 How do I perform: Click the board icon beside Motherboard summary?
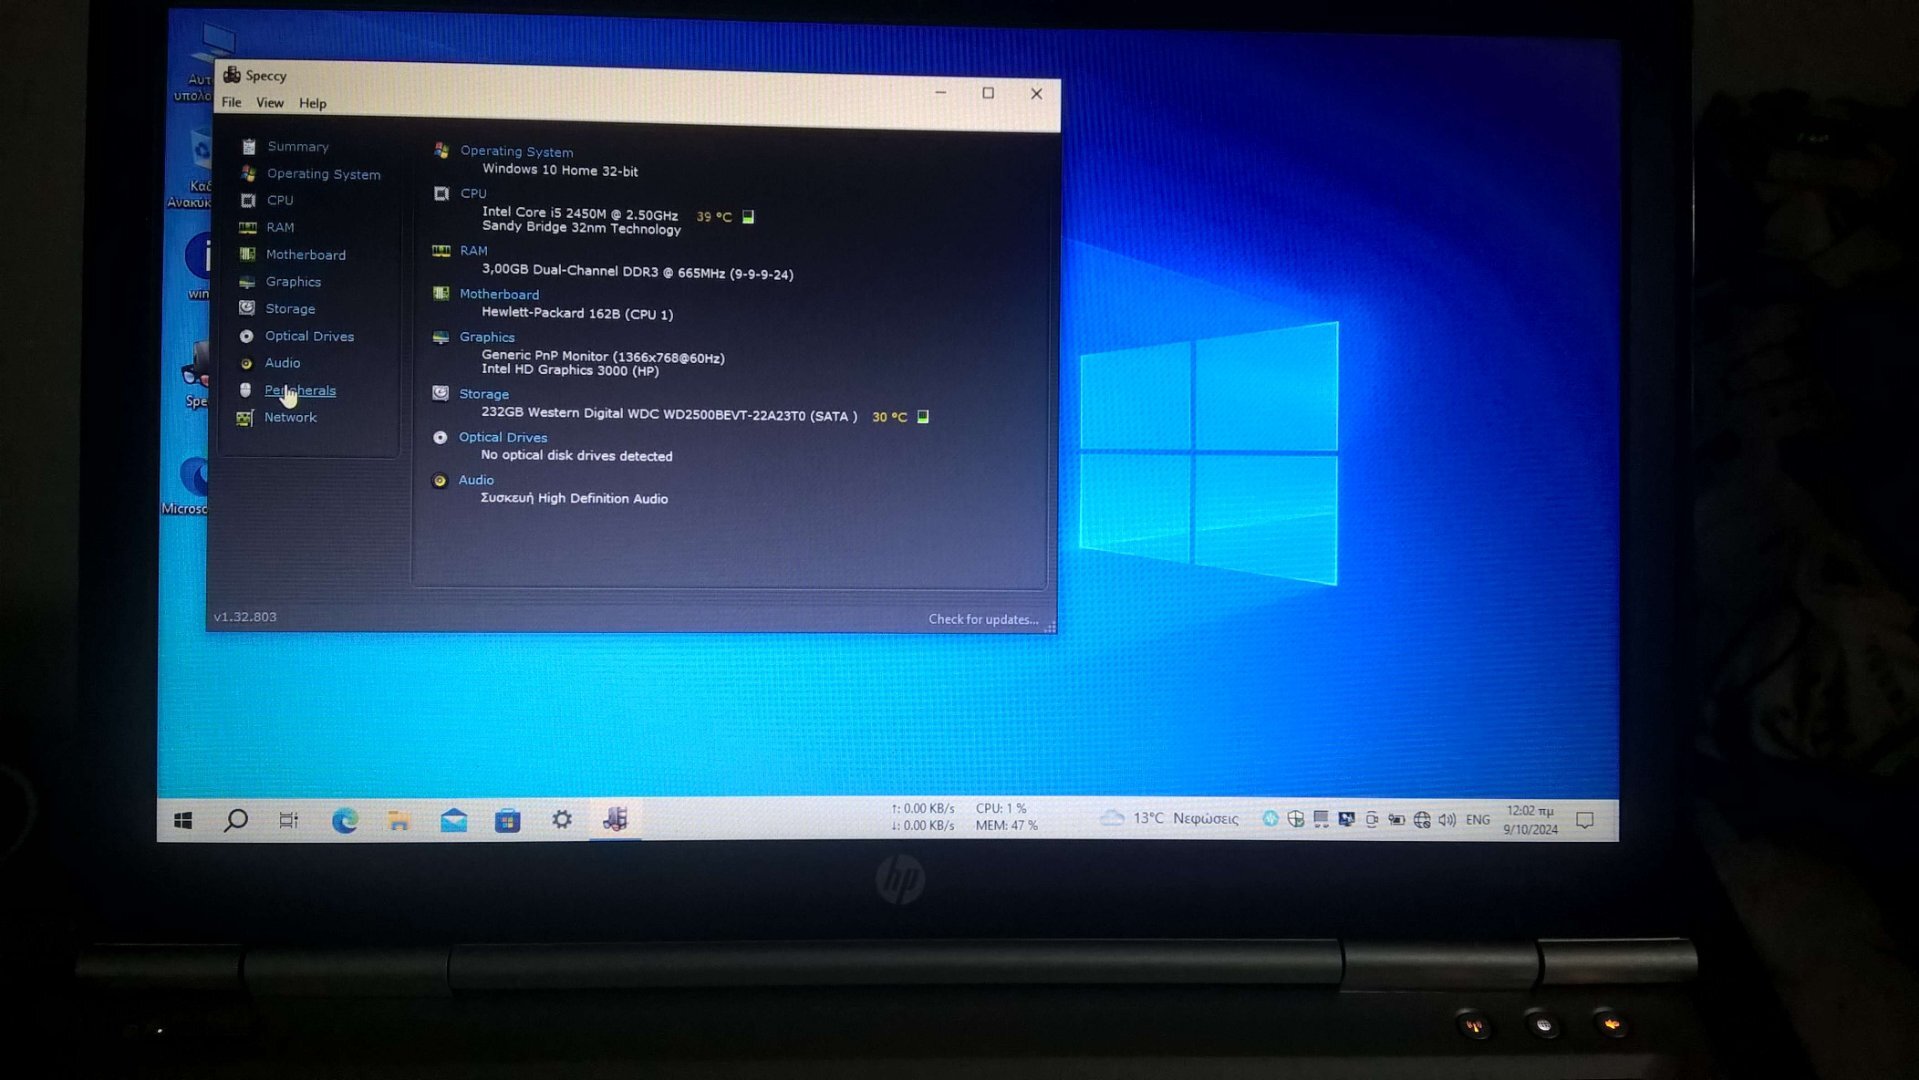[x=441, y=293]
